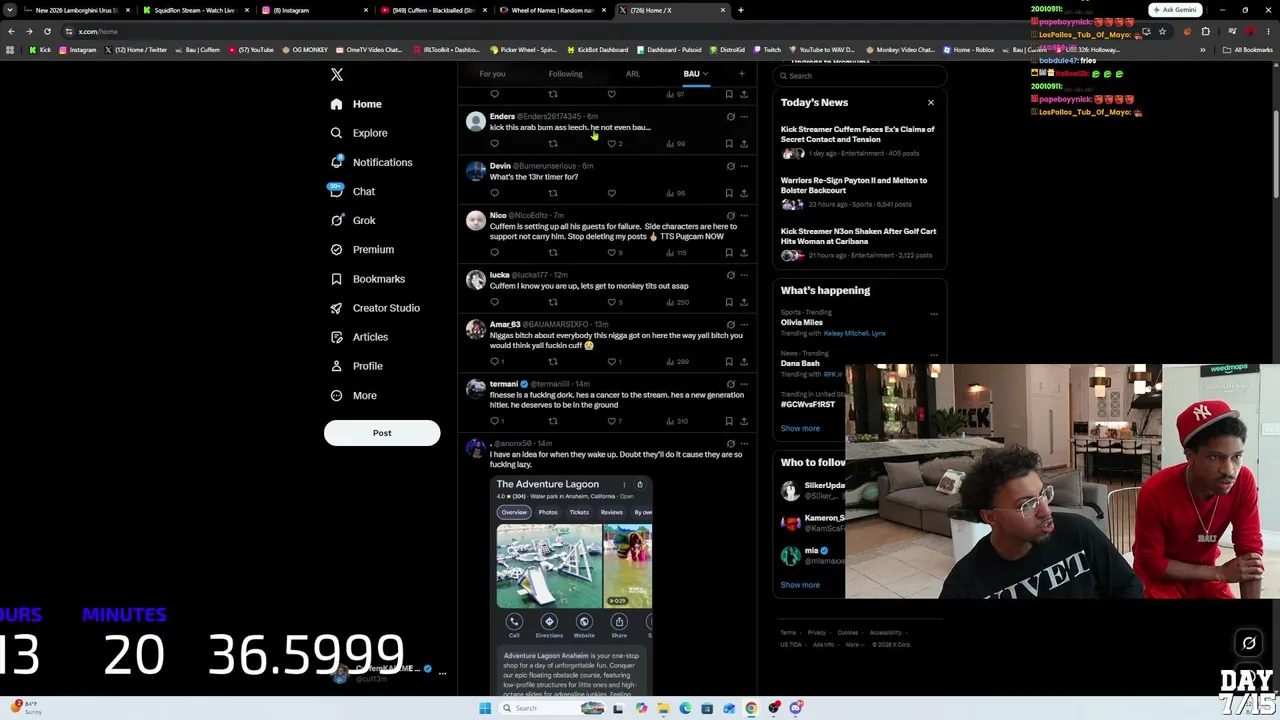
Task: Click the X logo in the sidebar
Action: pos(337,75)
